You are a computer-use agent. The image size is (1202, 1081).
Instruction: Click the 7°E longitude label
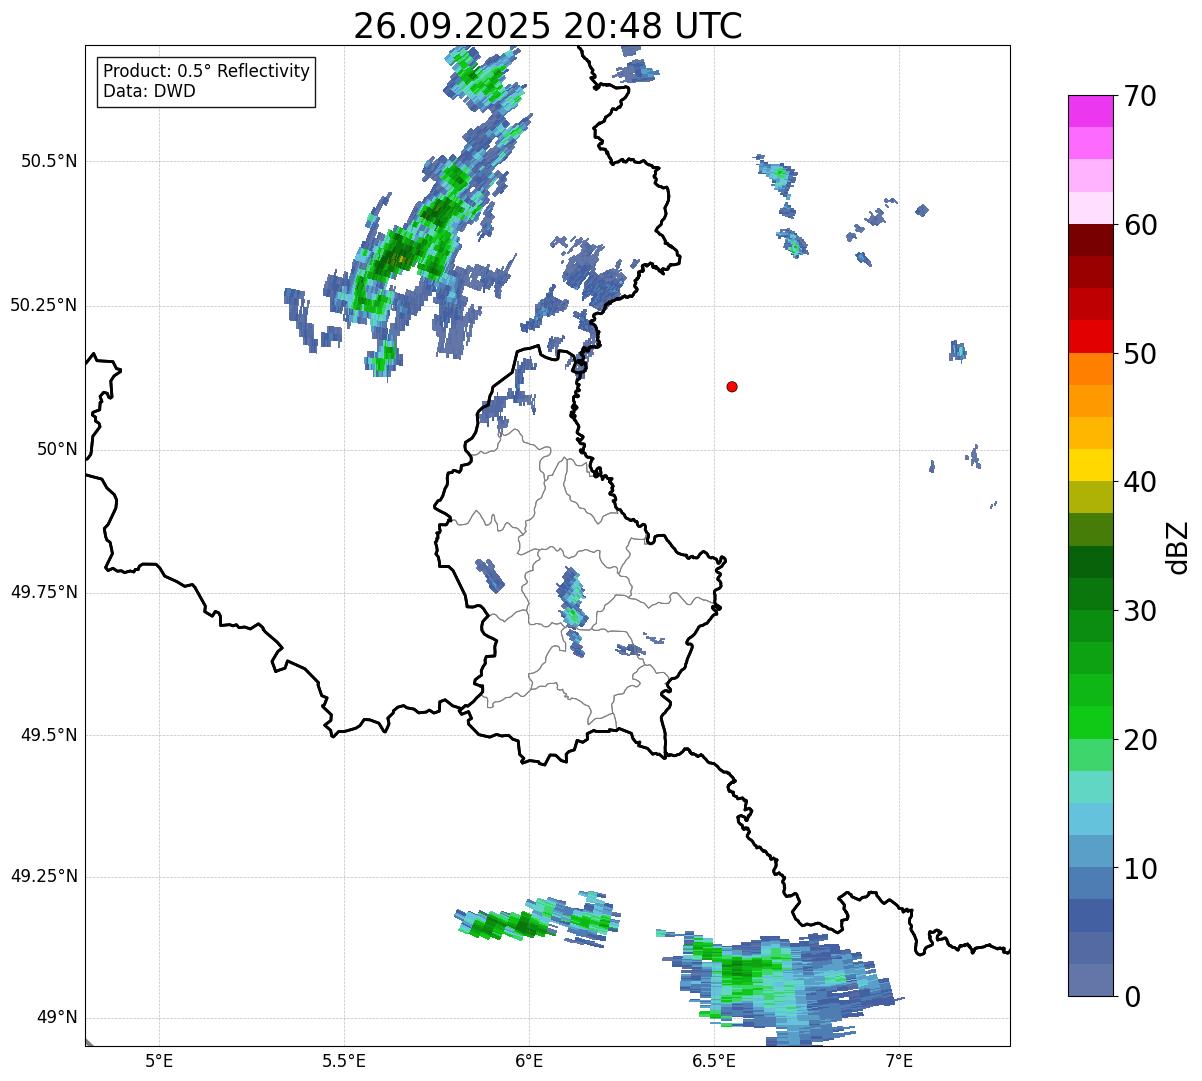coord(899,1061)
